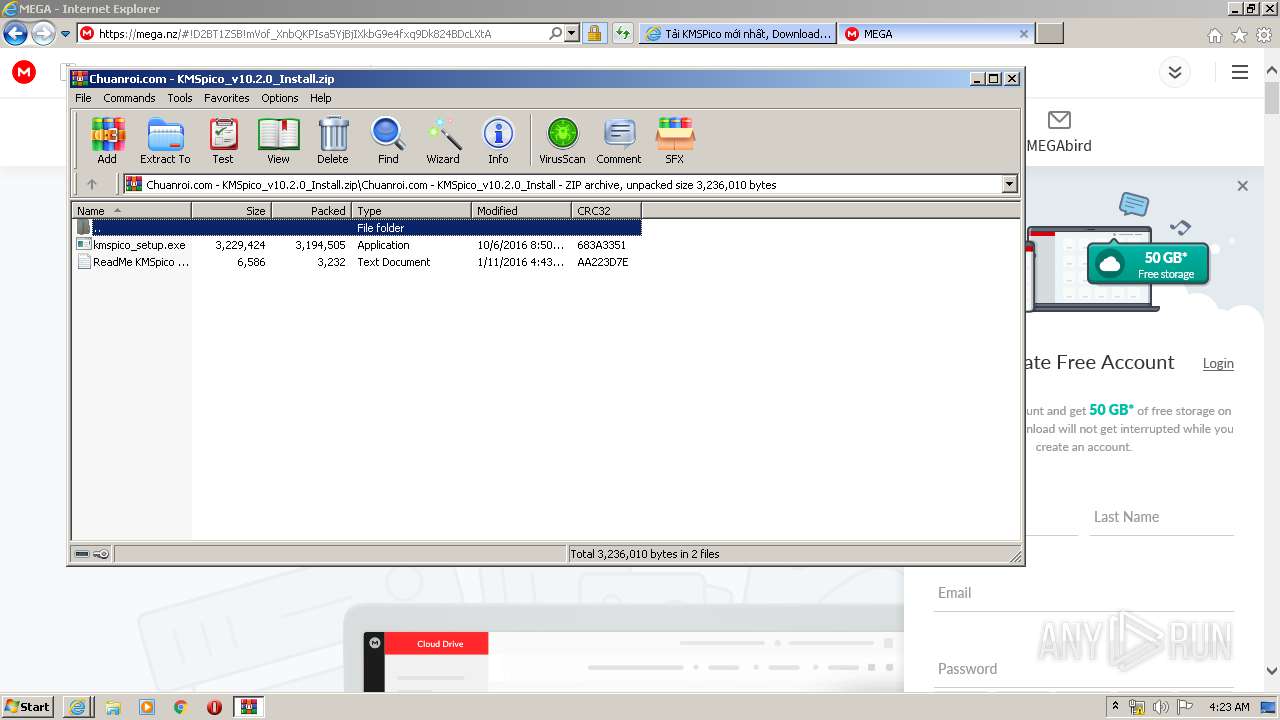This screenshot has height=720, width=1280.
Task: Click the 3,229,424 size value
Action: [240, 245]
